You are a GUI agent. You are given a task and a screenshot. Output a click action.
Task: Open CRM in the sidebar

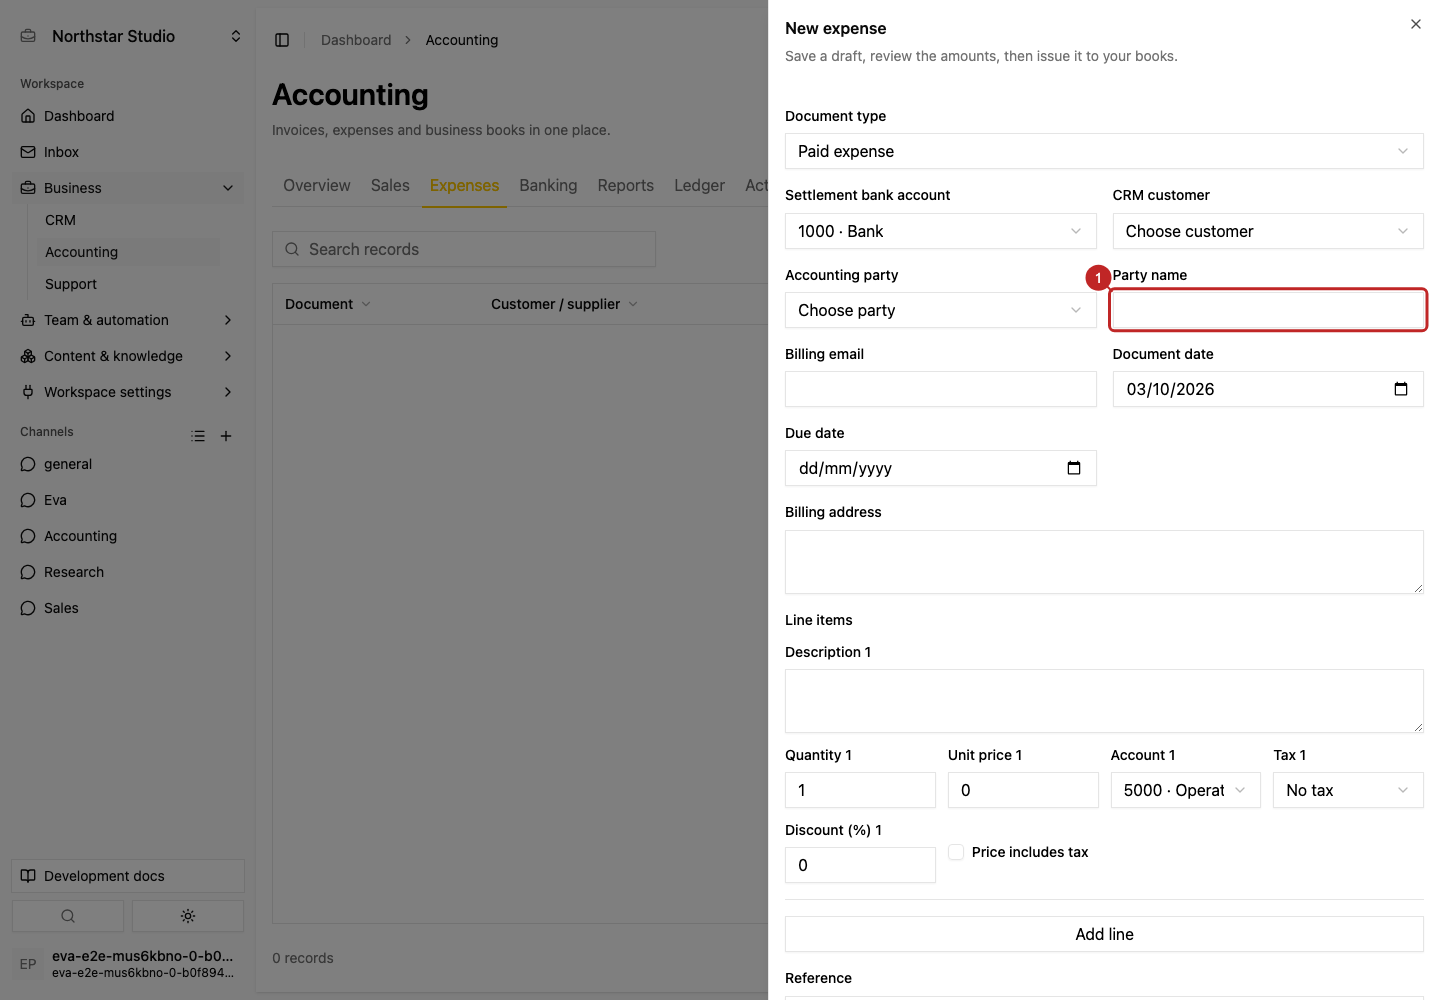(x=60, y=220)
